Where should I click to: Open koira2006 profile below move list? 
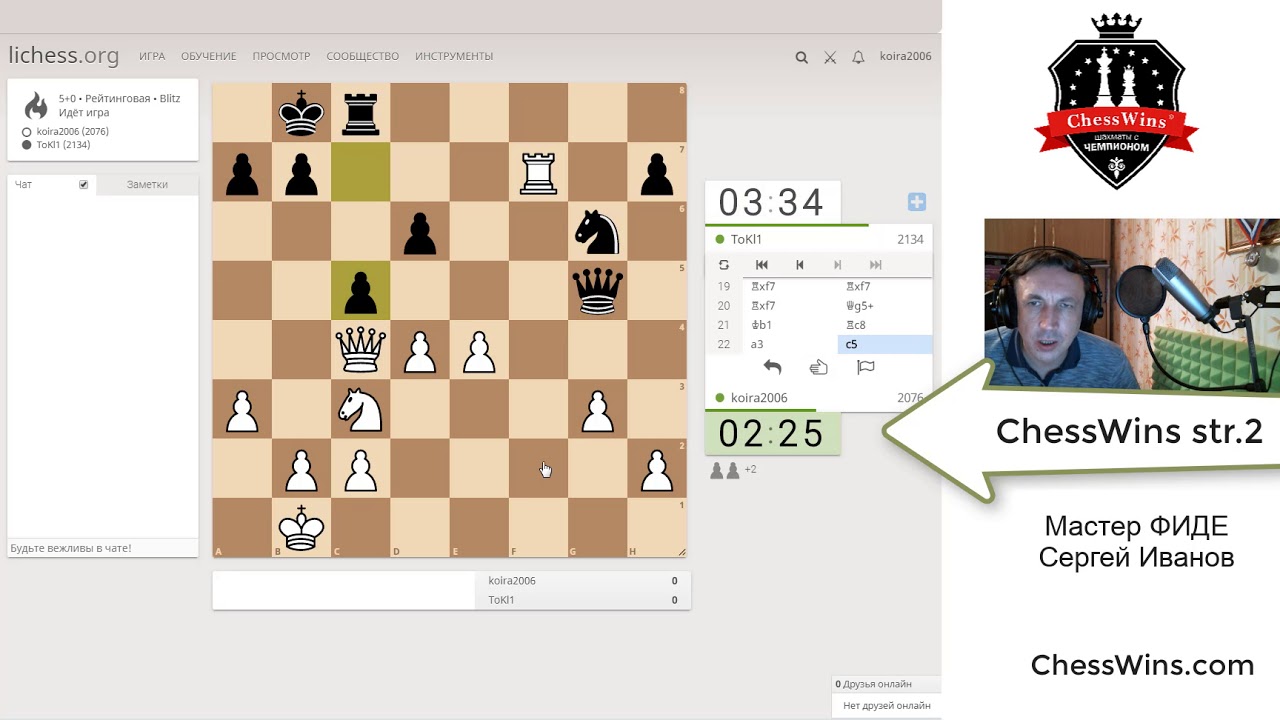[759, 397]
